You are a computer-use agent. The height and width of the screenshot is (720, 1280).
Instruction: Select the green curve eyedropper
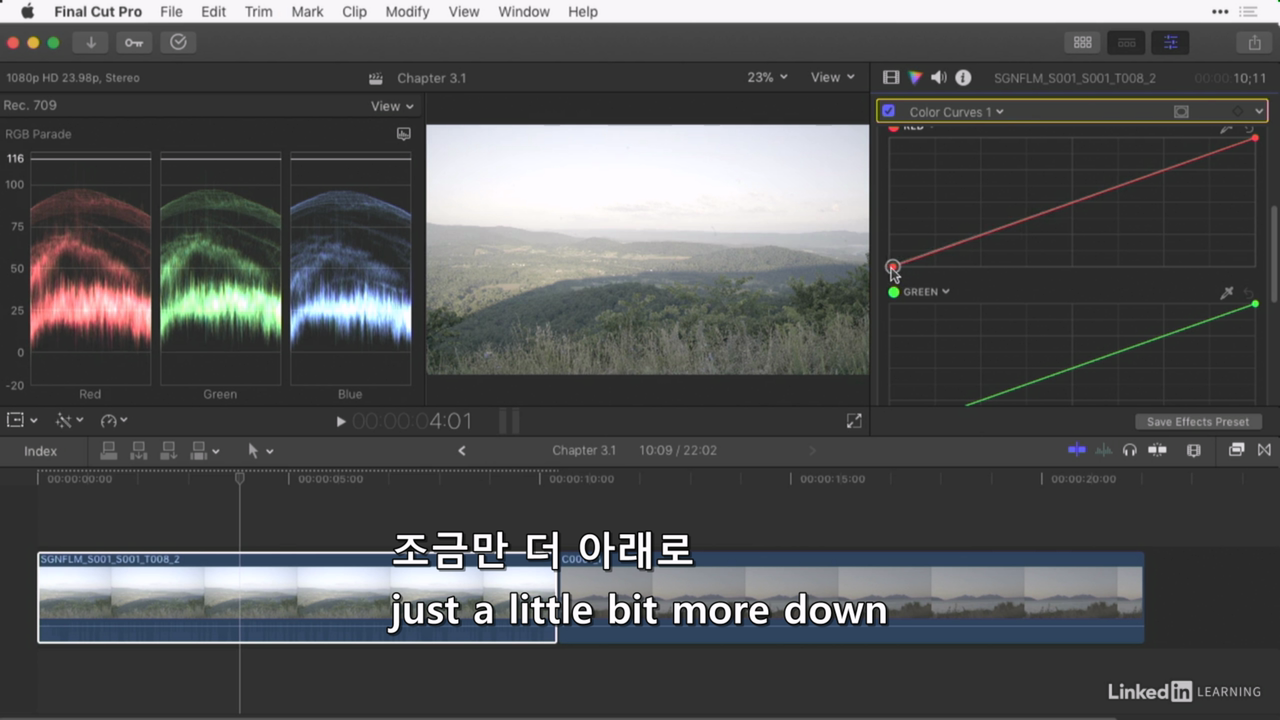tap(1227, 292)
